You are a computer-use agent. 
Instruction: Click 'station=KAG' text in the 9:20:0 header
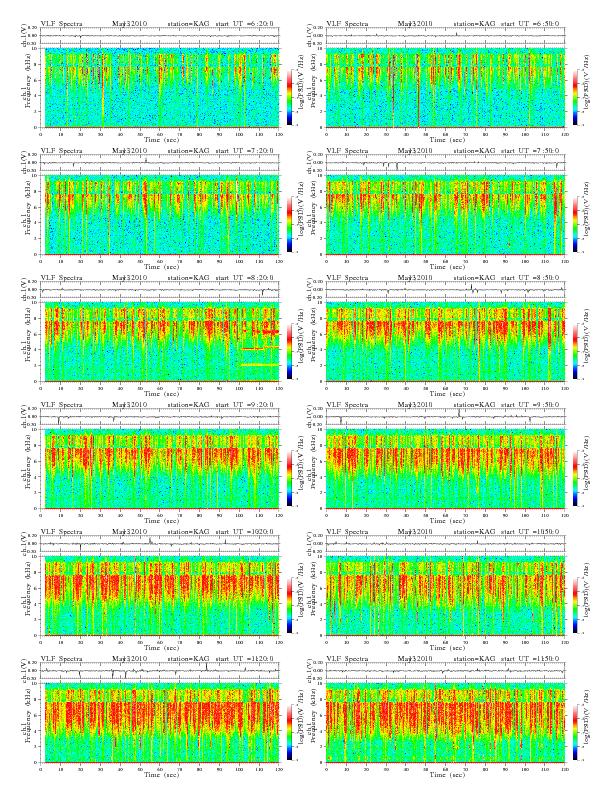pyautogui.click(x=188, y=405)
